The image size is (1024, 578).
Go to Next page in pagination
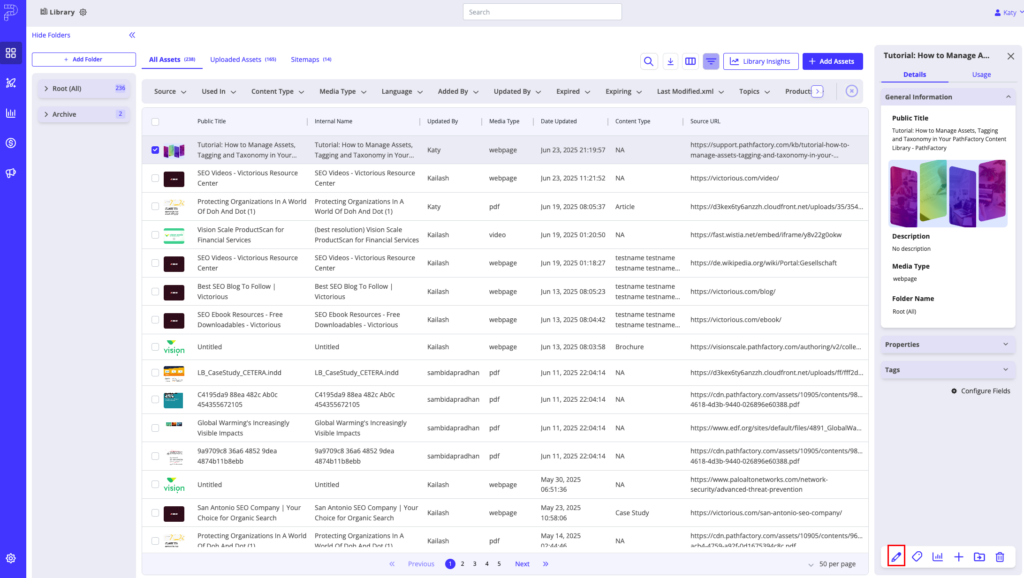click(x=522, y=564)
